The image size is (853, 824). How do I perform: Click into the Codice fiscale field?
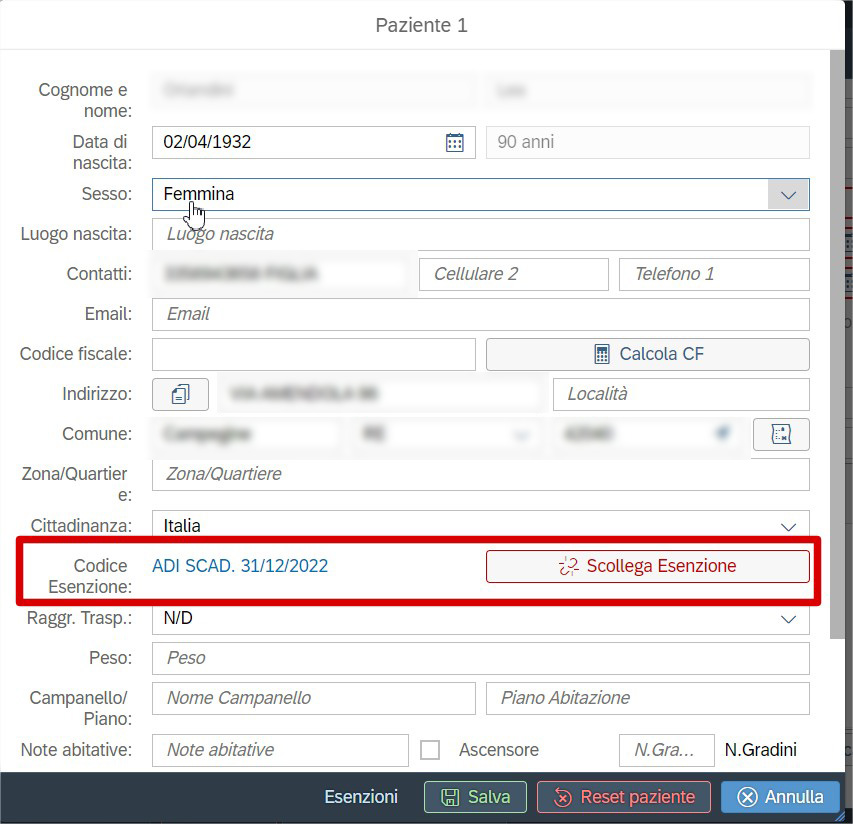tap(313, 354)
